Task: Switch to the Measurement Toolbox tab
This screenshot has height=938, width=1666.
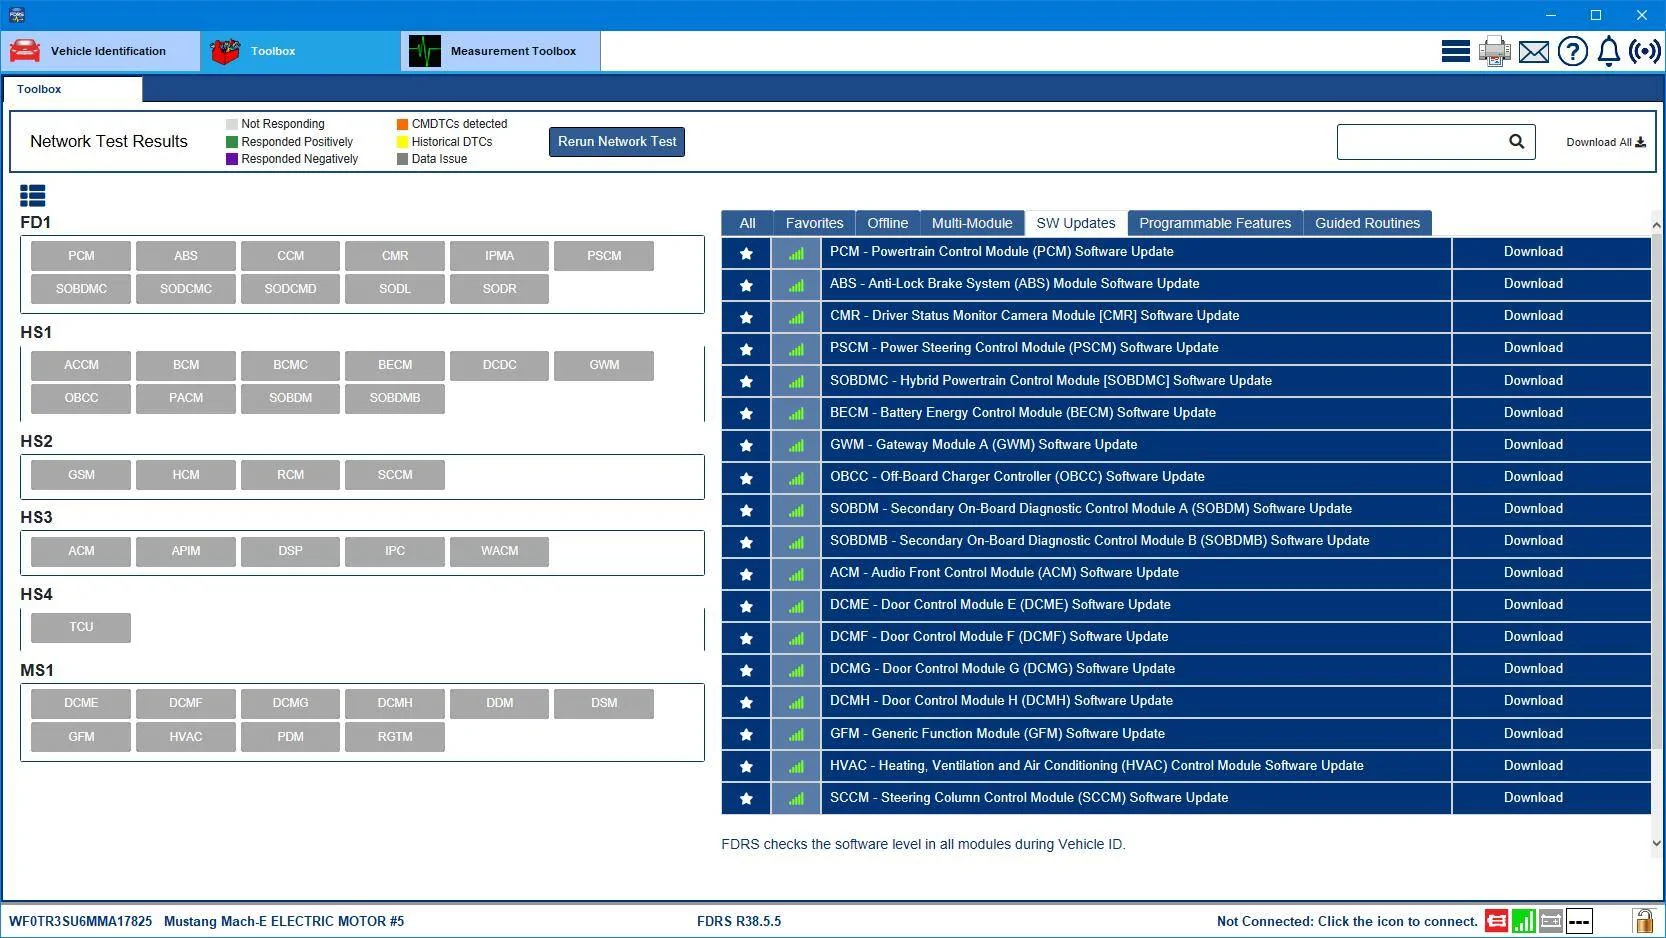Action: click(x=501, y=51)
